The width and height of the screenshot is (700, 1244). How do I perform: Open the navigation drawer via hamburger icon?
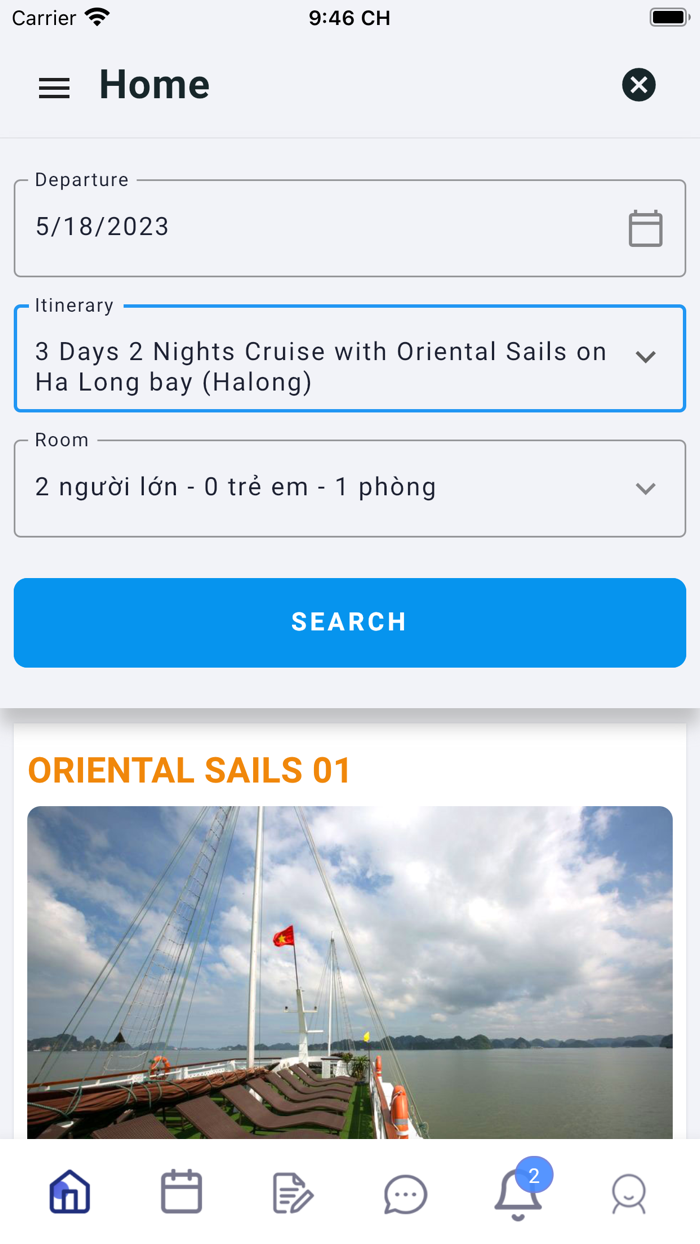point(54,87)
